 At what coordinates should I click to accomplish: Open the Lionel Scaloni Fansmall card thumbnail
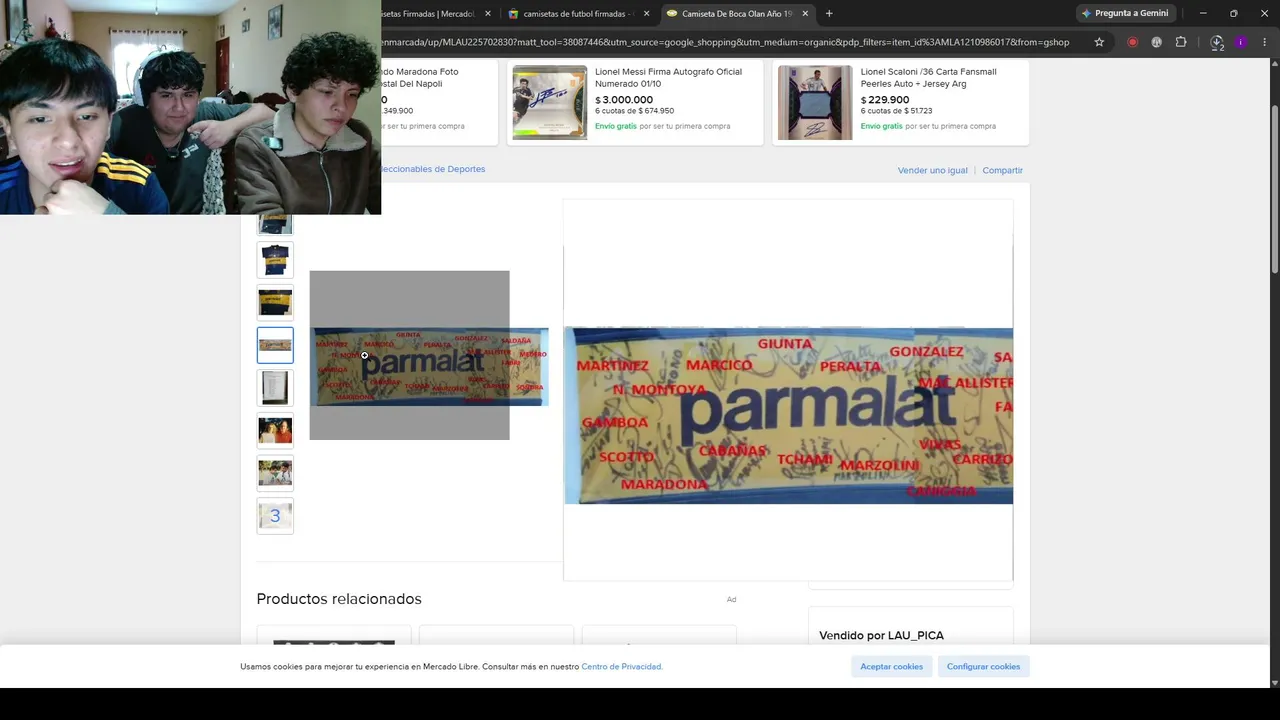tap(815, 102)
